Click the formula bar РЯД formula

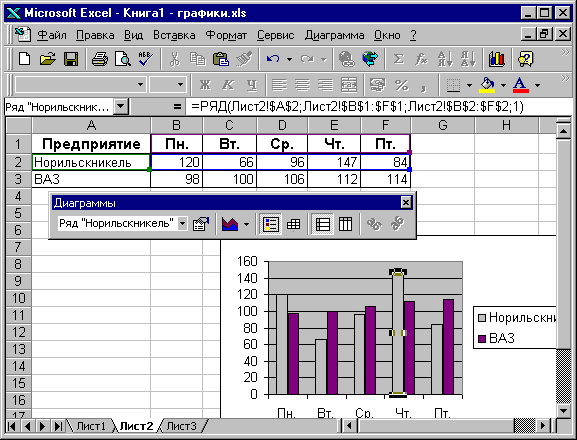coord(357,107)
